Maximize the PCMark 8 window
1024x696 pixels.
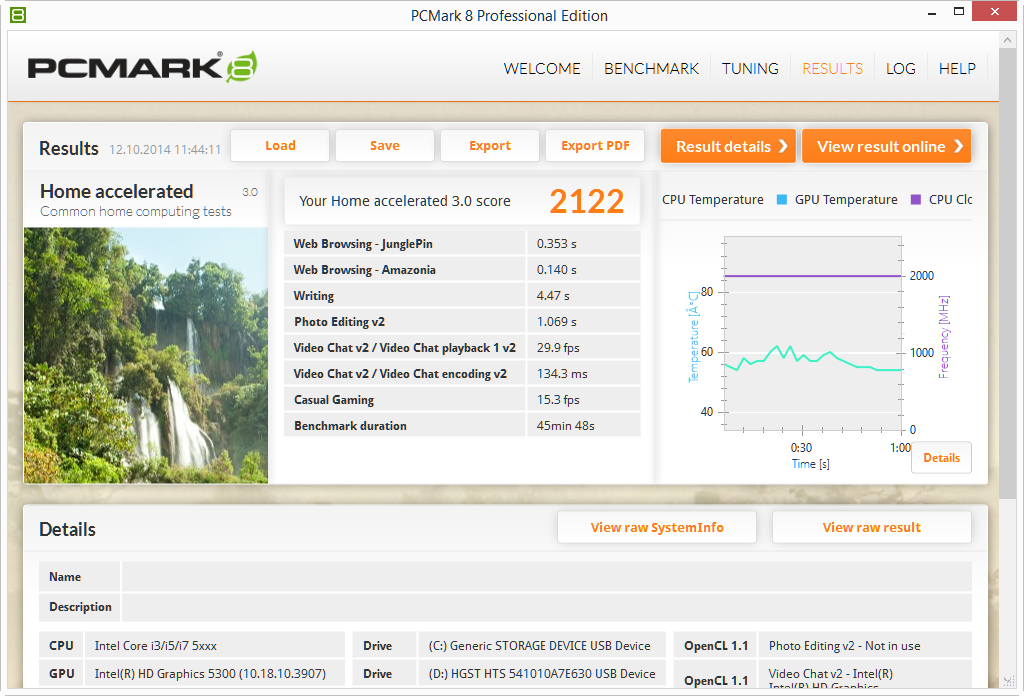pos(959,12)
